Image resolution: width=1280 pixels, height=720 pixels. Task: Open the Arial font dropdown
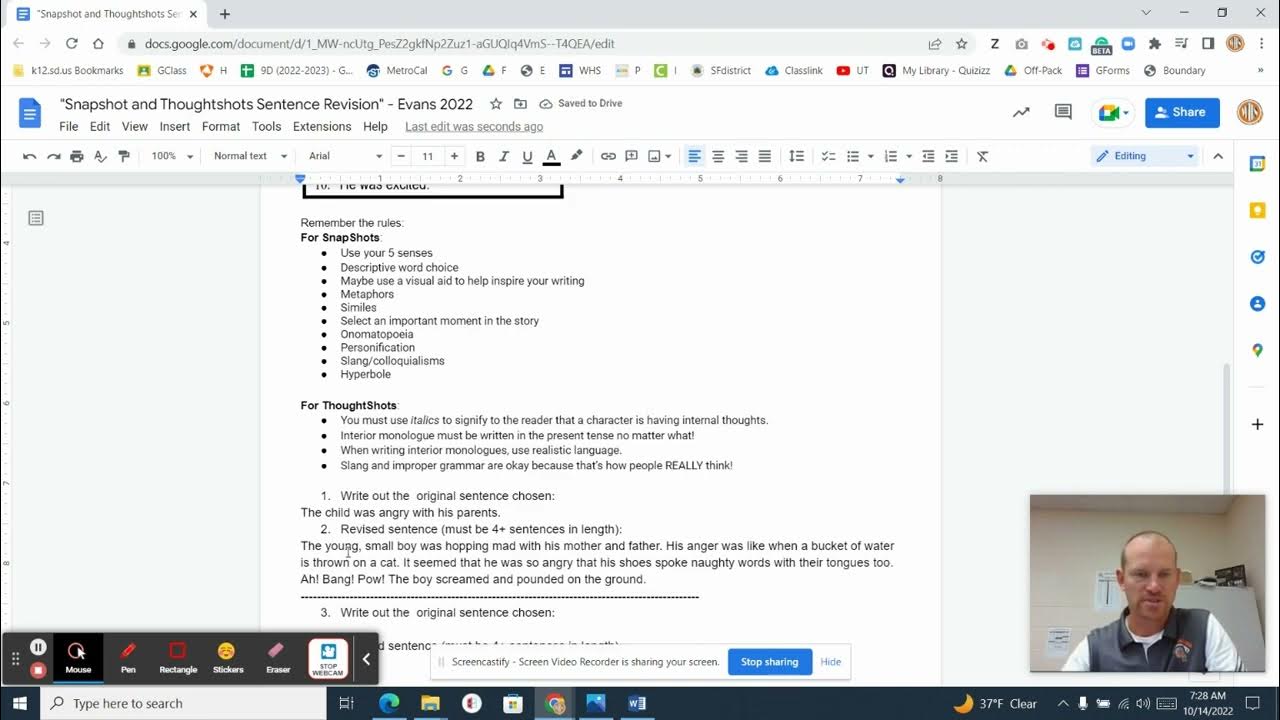(345, 156)
